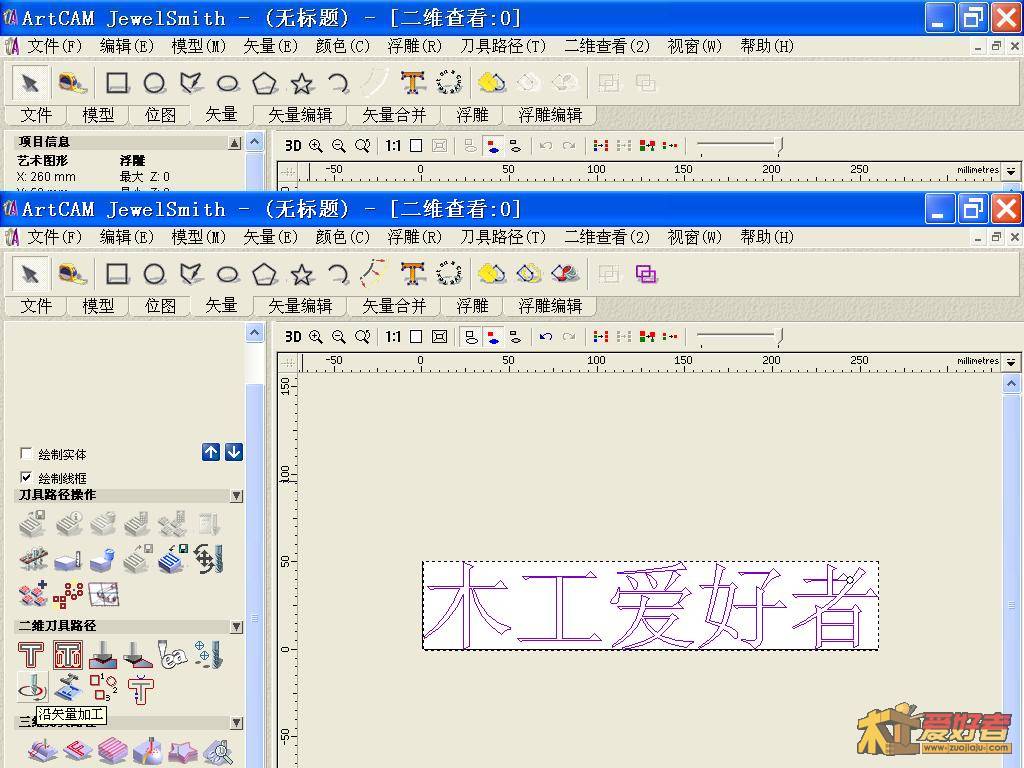
Task: Click the toolpath simulation blue block icon
Action: tap(173, 559)
